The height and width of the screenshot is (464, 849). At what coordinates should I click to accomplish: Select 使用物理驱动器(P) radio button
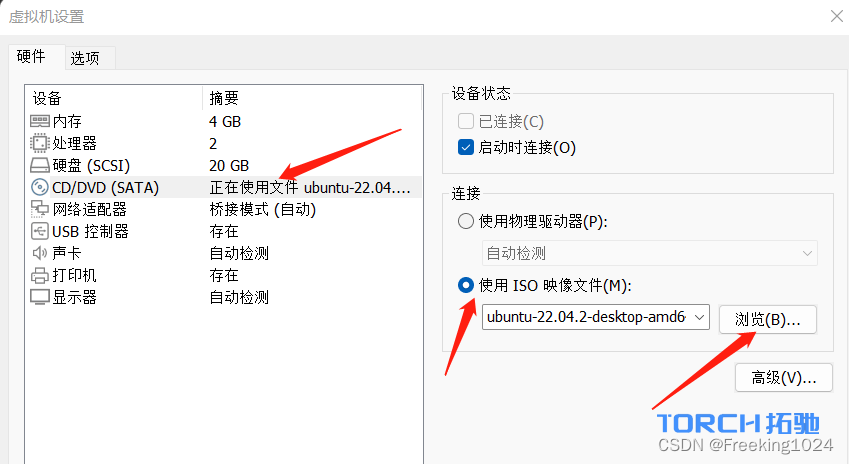tap(465, 222)
